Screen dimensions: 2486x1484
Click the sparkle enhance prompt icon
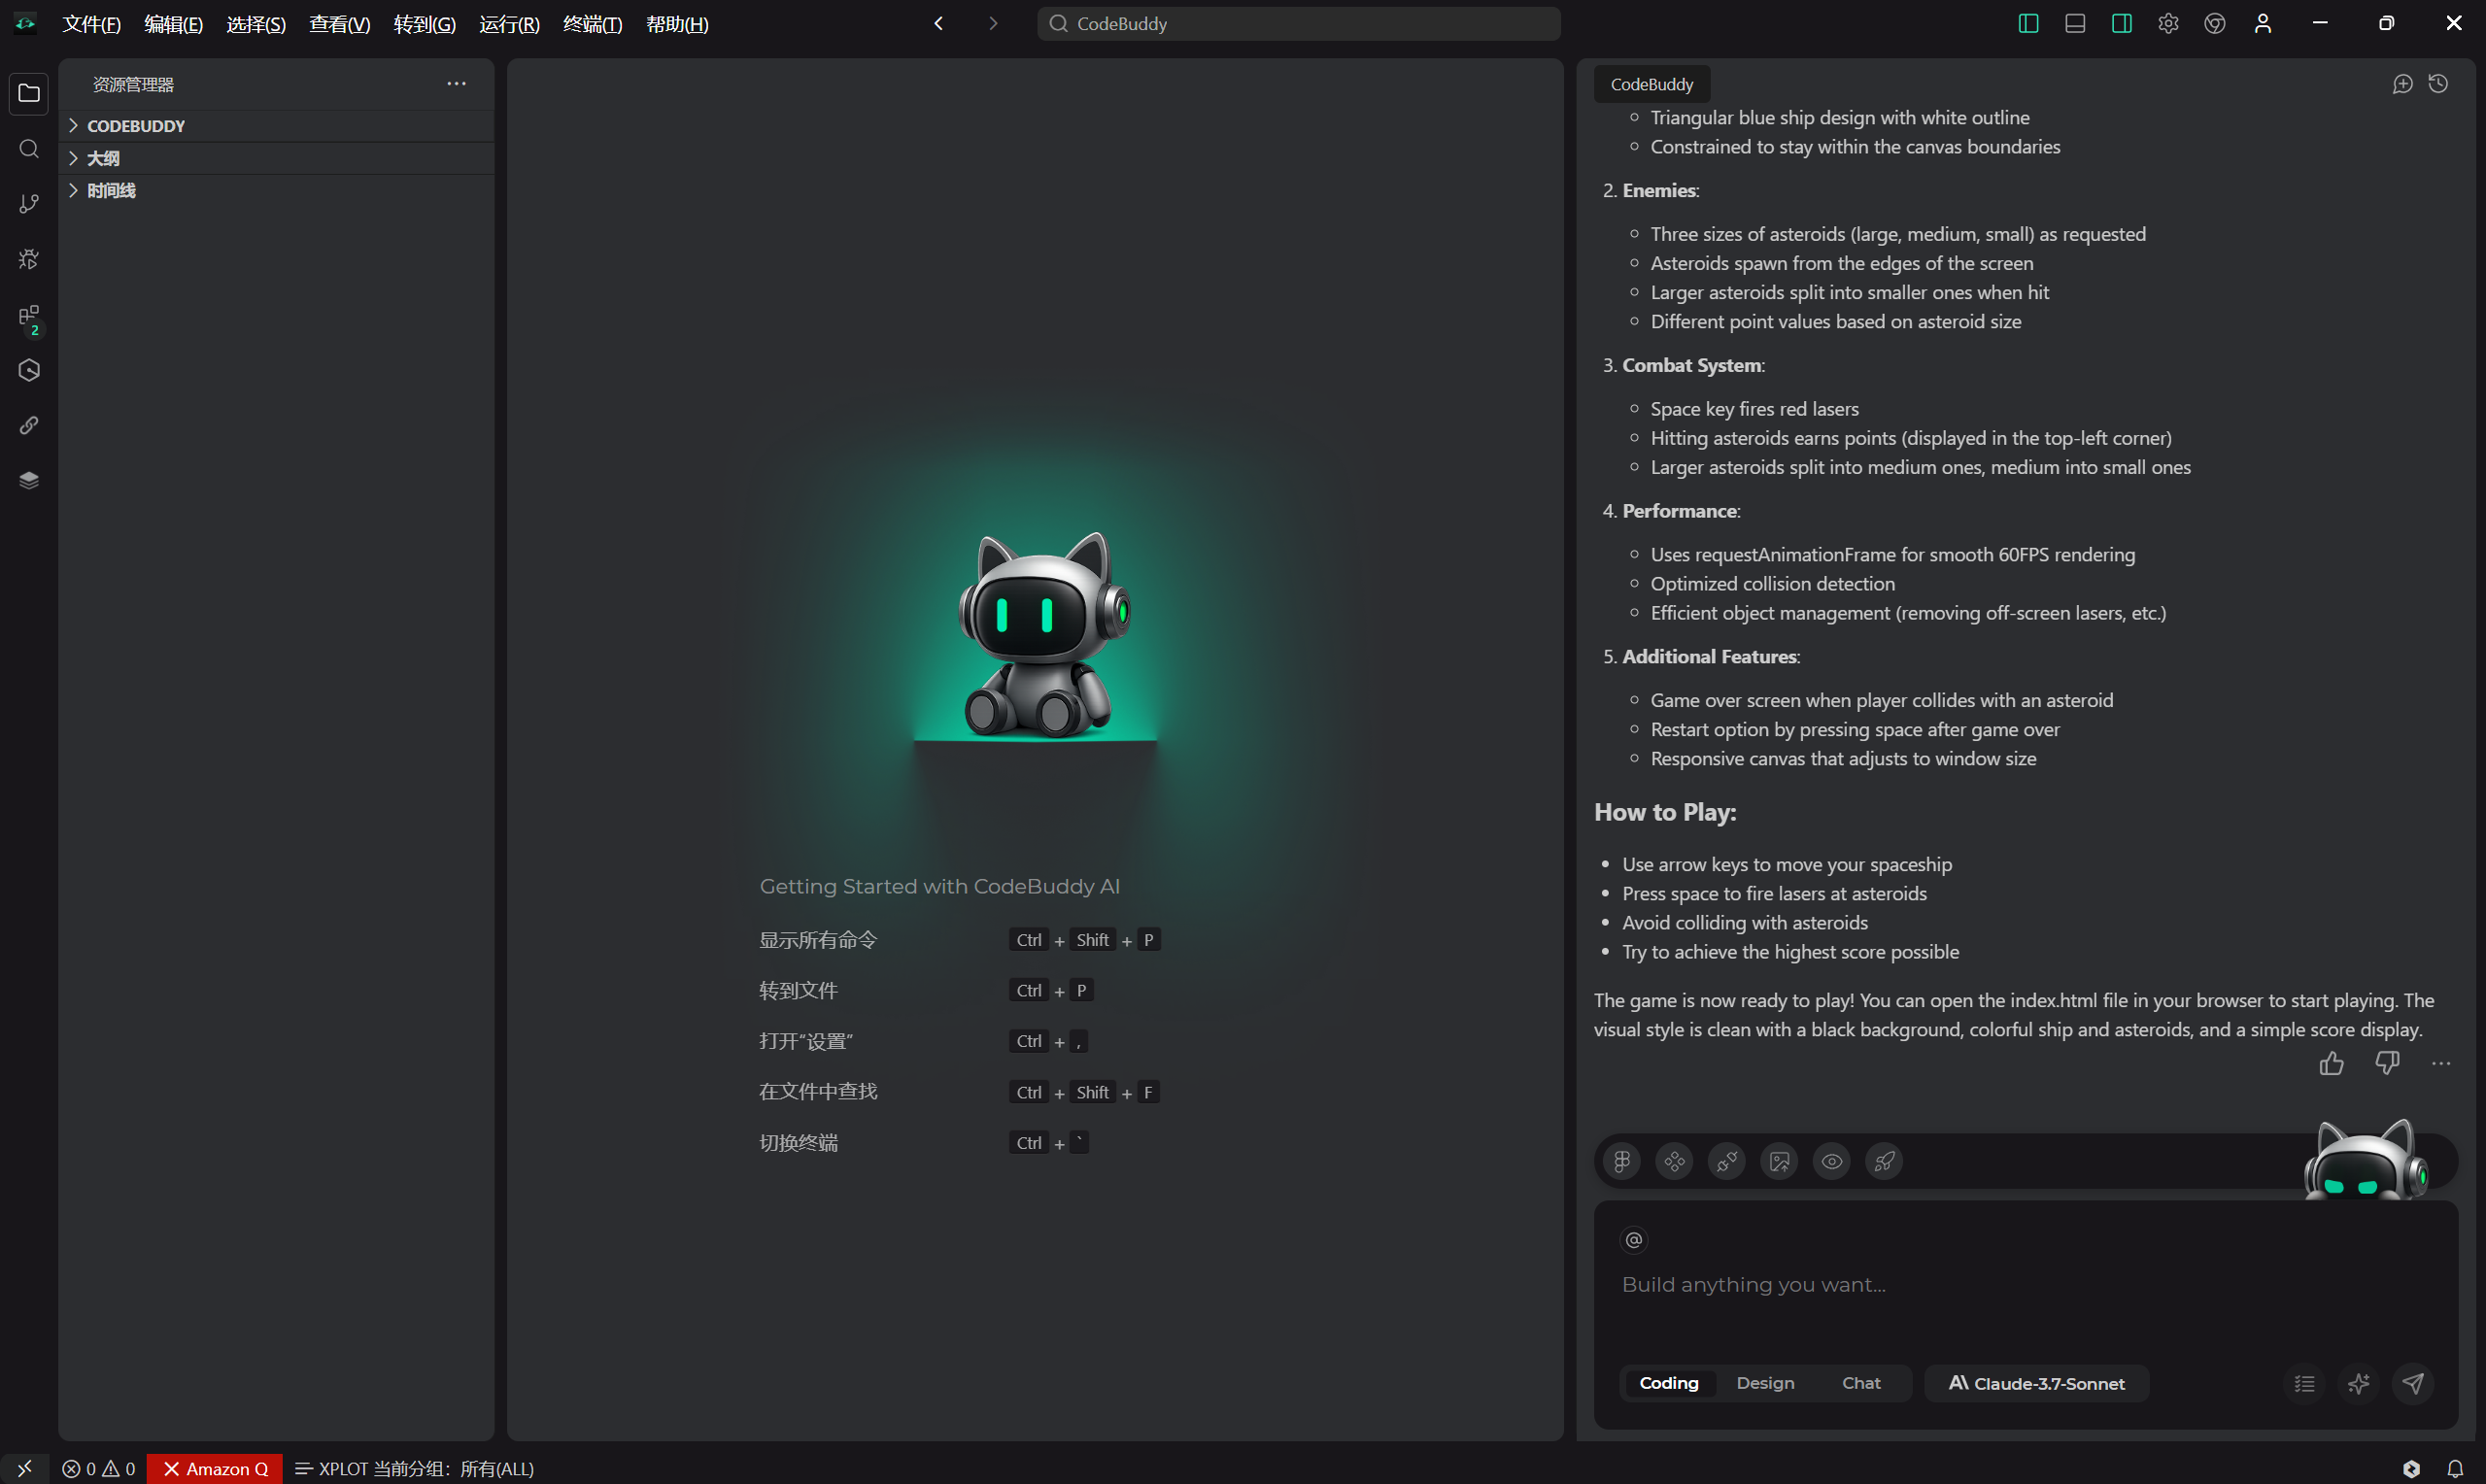pos(2359,1383)
